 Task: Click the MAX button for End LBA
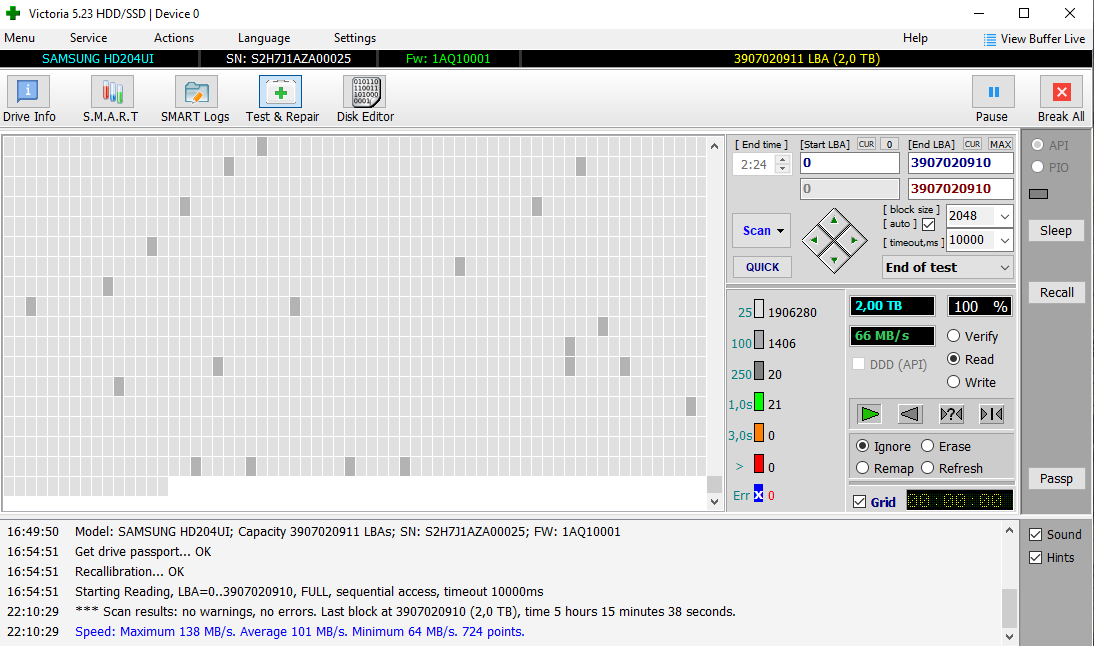[1001, 144]
